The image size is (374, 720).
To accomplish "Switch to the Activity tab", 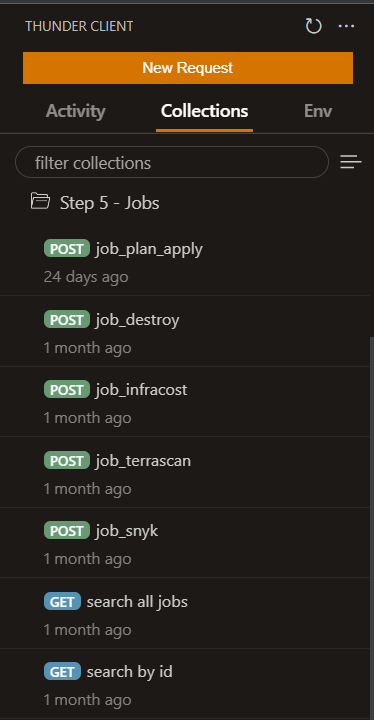I will tap(75, 111).
